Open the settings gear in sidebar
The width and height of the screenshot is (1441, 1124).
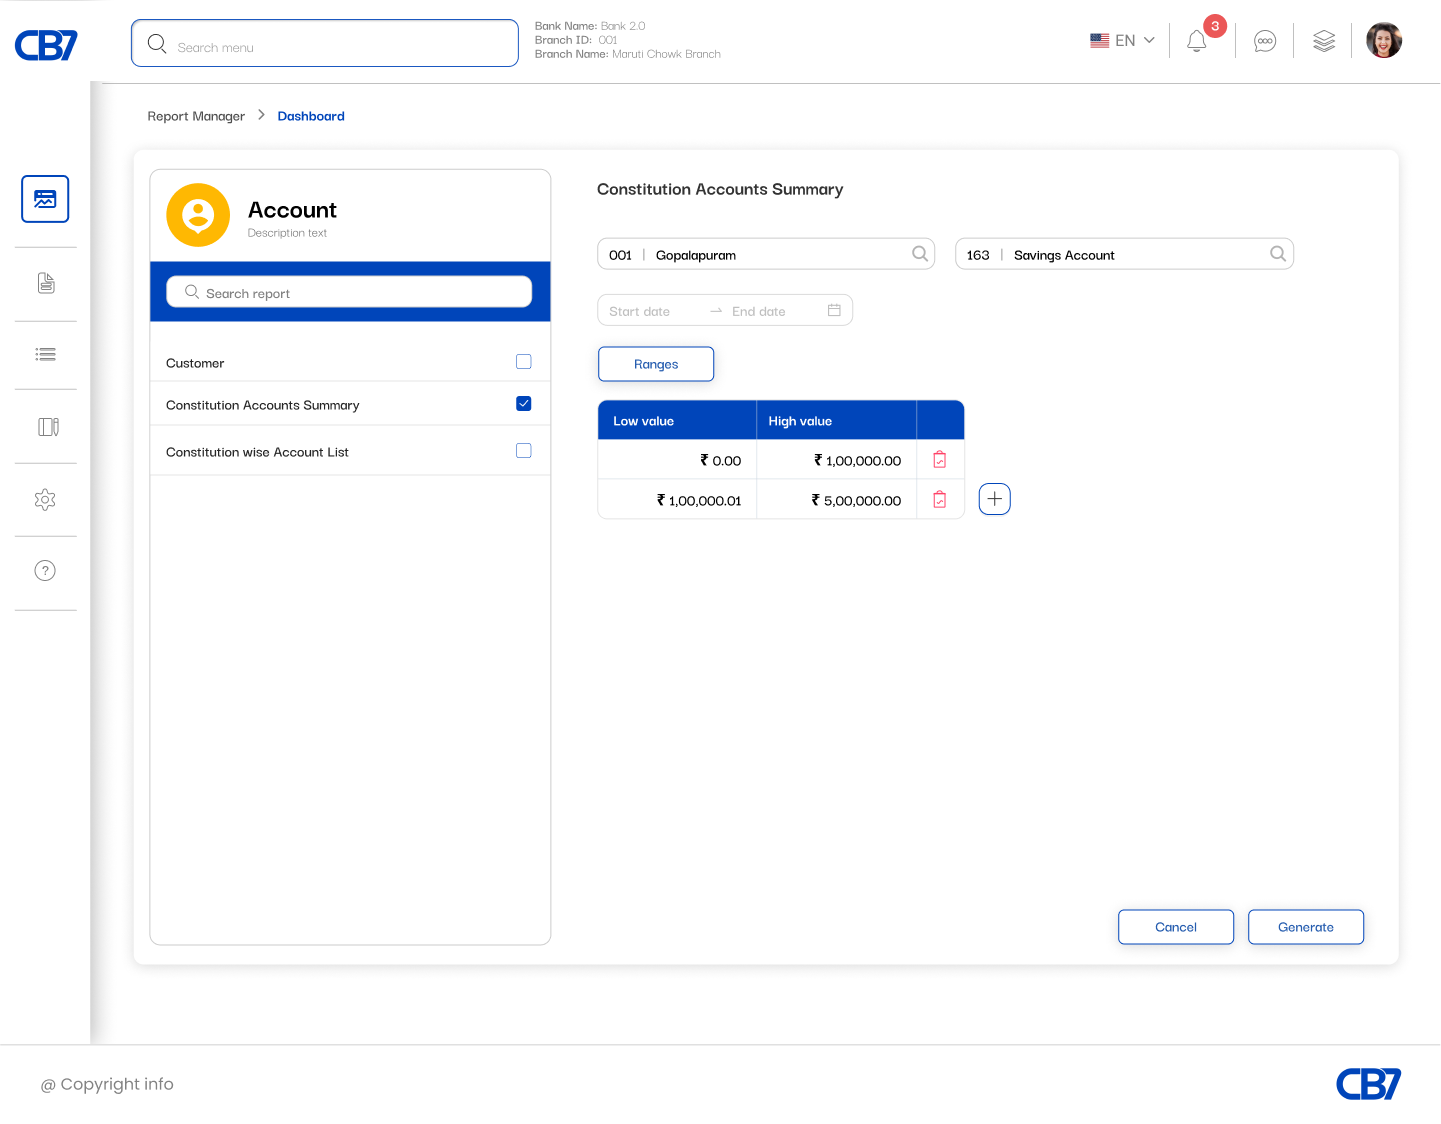point(45,499)
